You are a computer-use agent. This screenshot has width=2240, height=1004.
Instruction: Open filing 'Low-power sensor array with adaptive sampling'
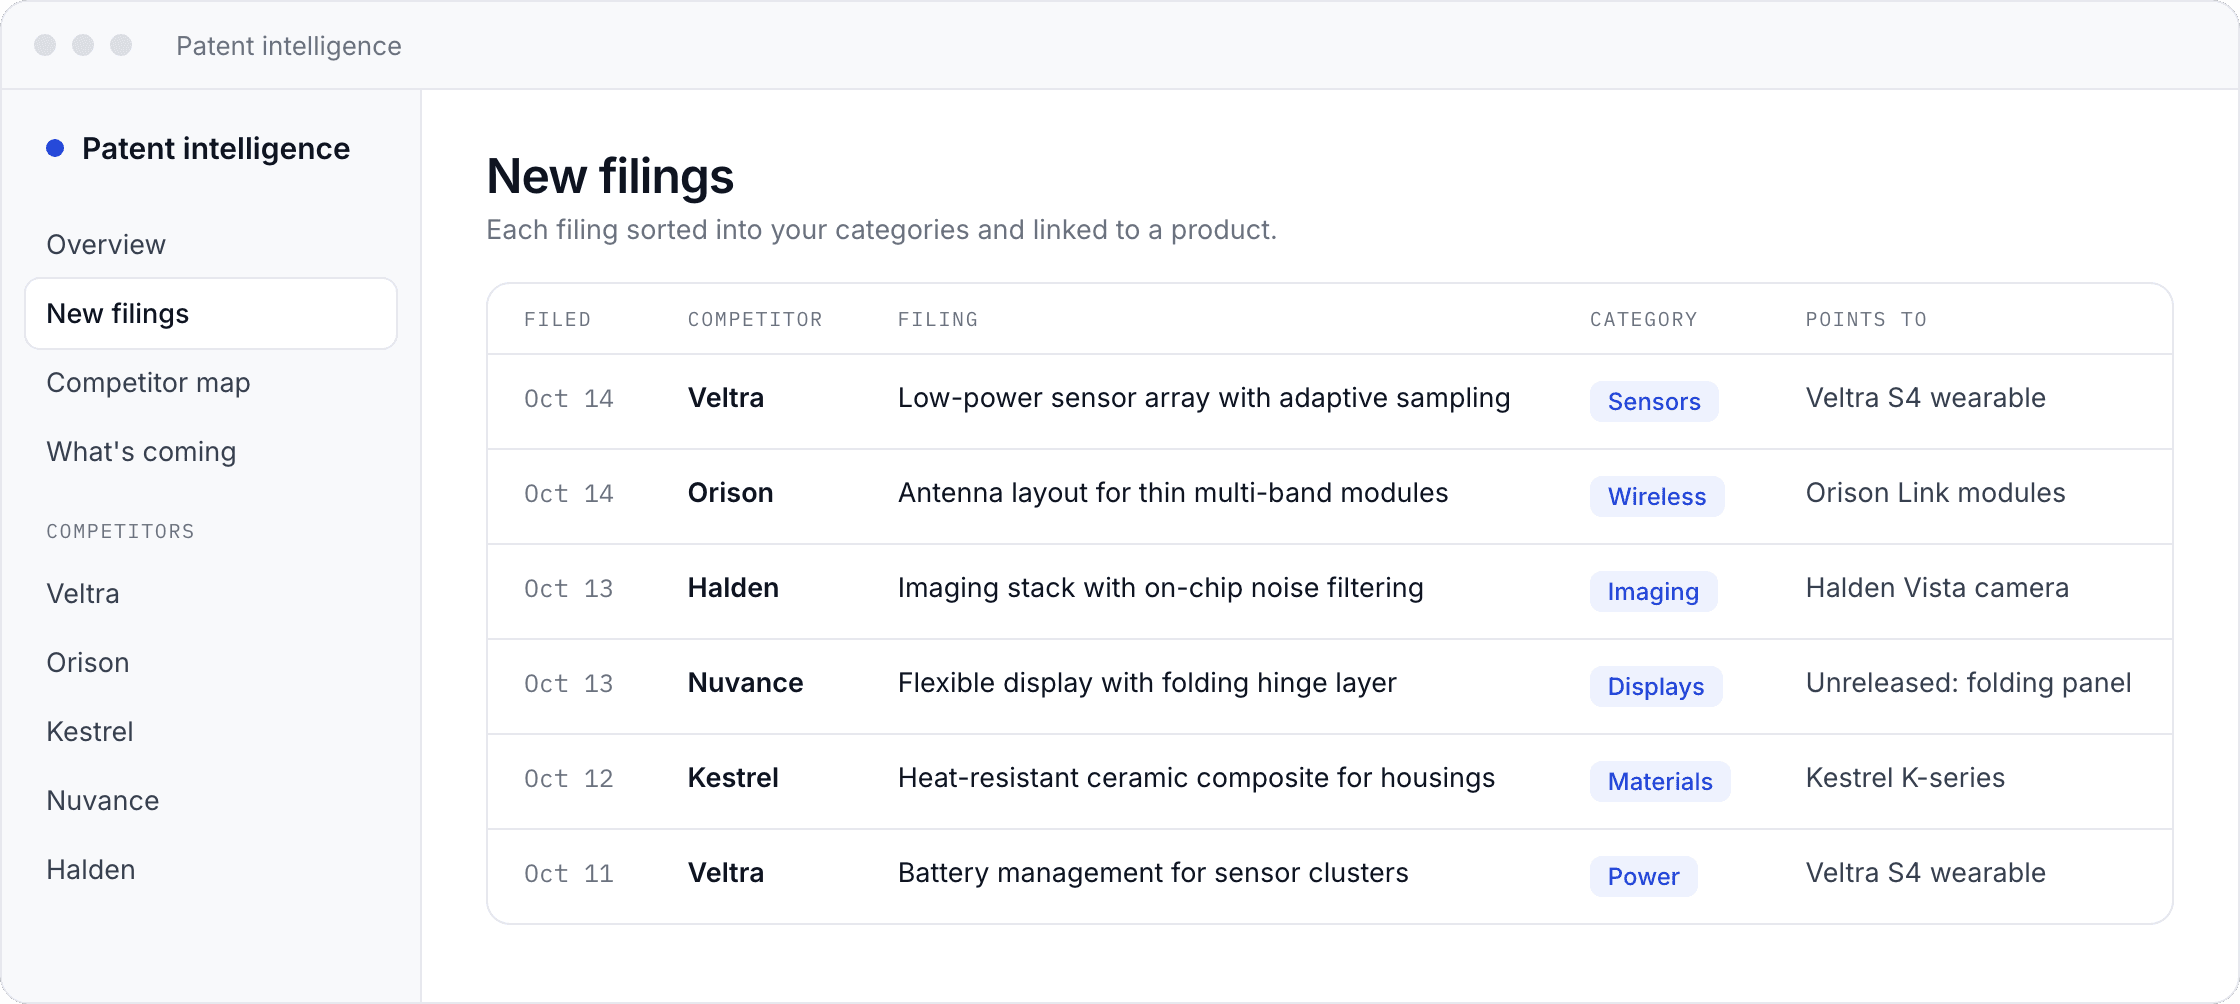1204,398
